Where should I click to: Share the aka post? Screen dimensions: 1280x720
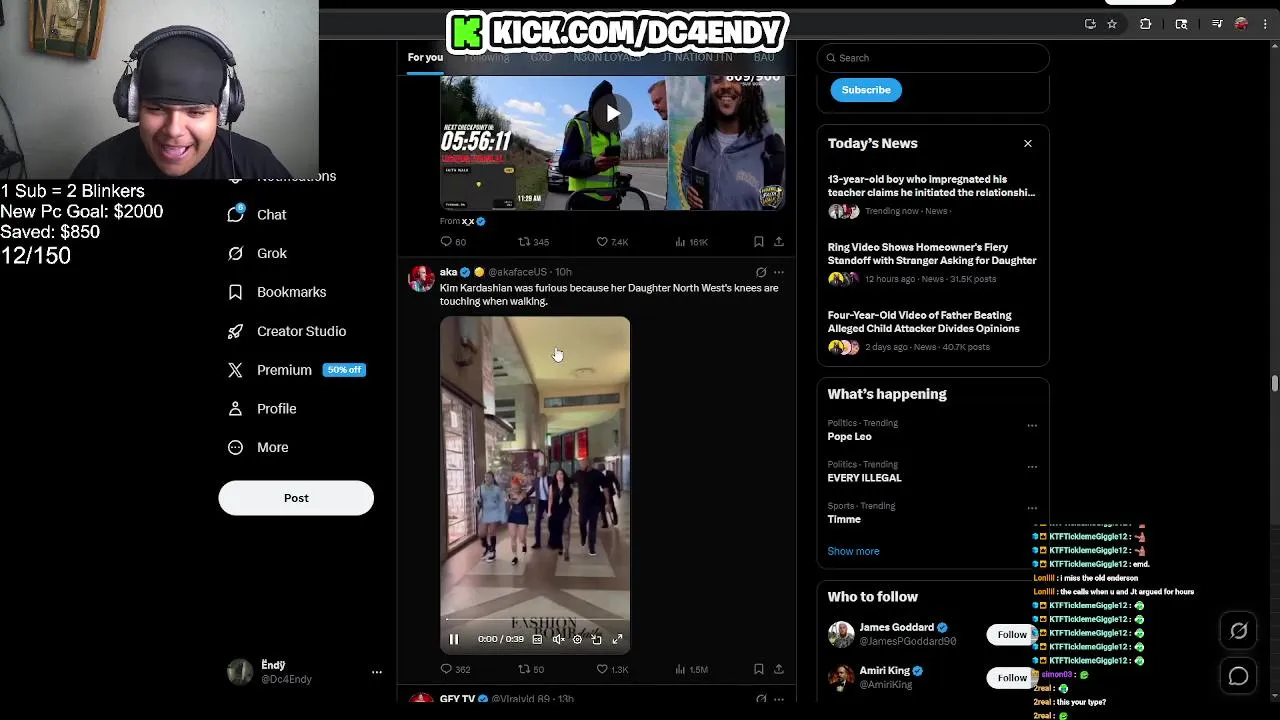coord(779,669)
